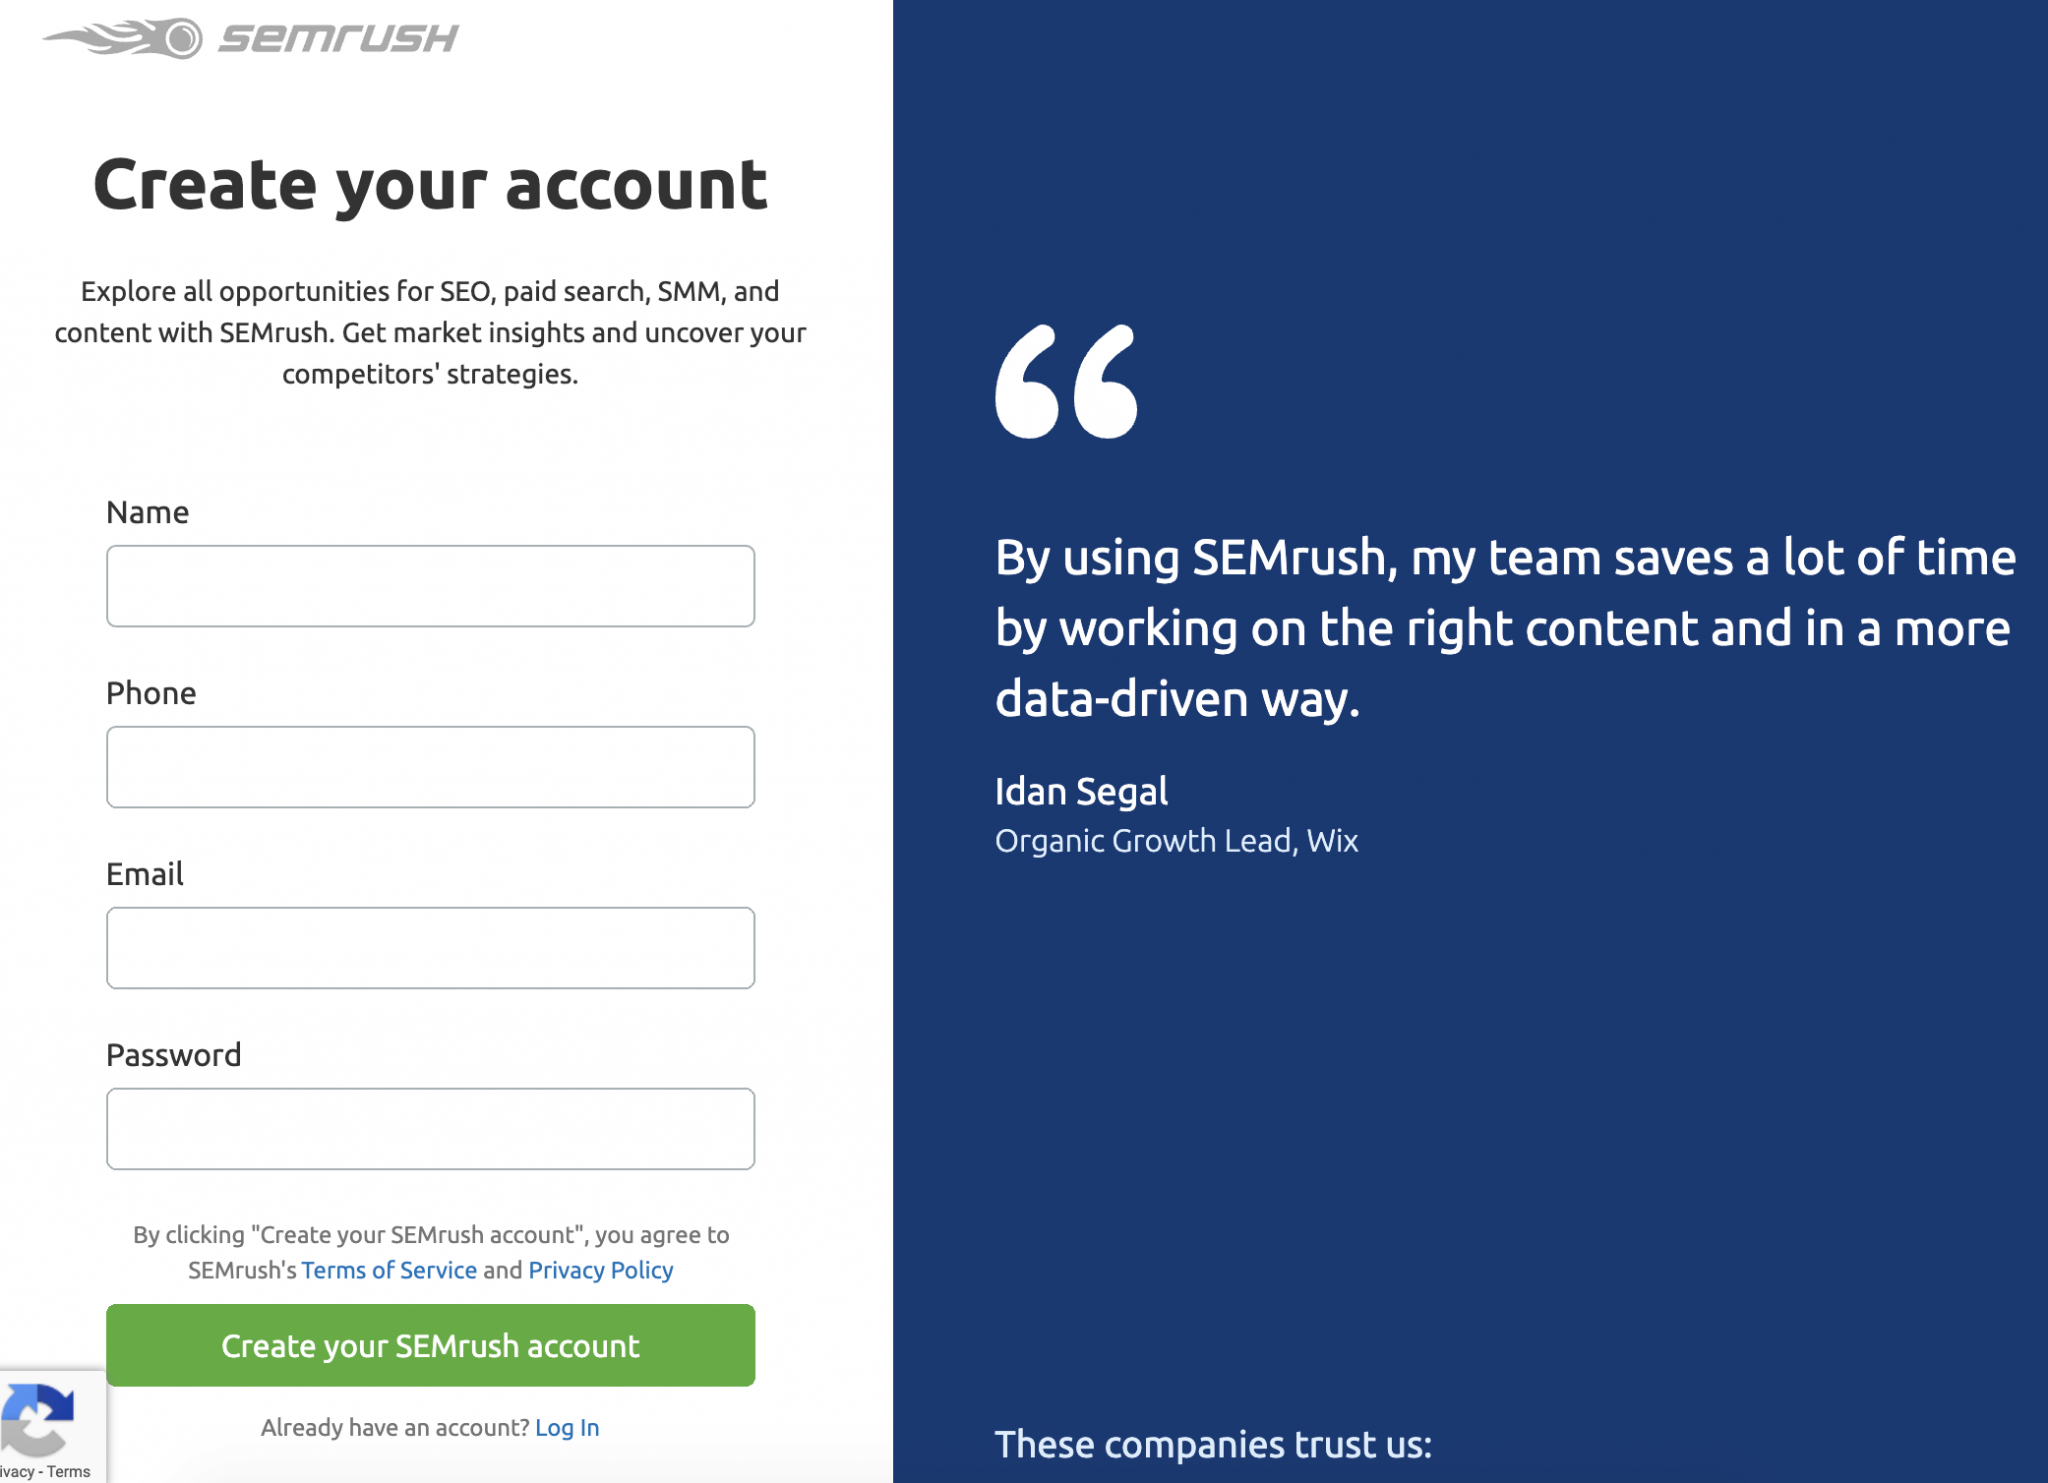Click the Idan Segal testimonial author name
The width and height of the screenshot is (2048, 1483).
click(x=1081, y=791)
